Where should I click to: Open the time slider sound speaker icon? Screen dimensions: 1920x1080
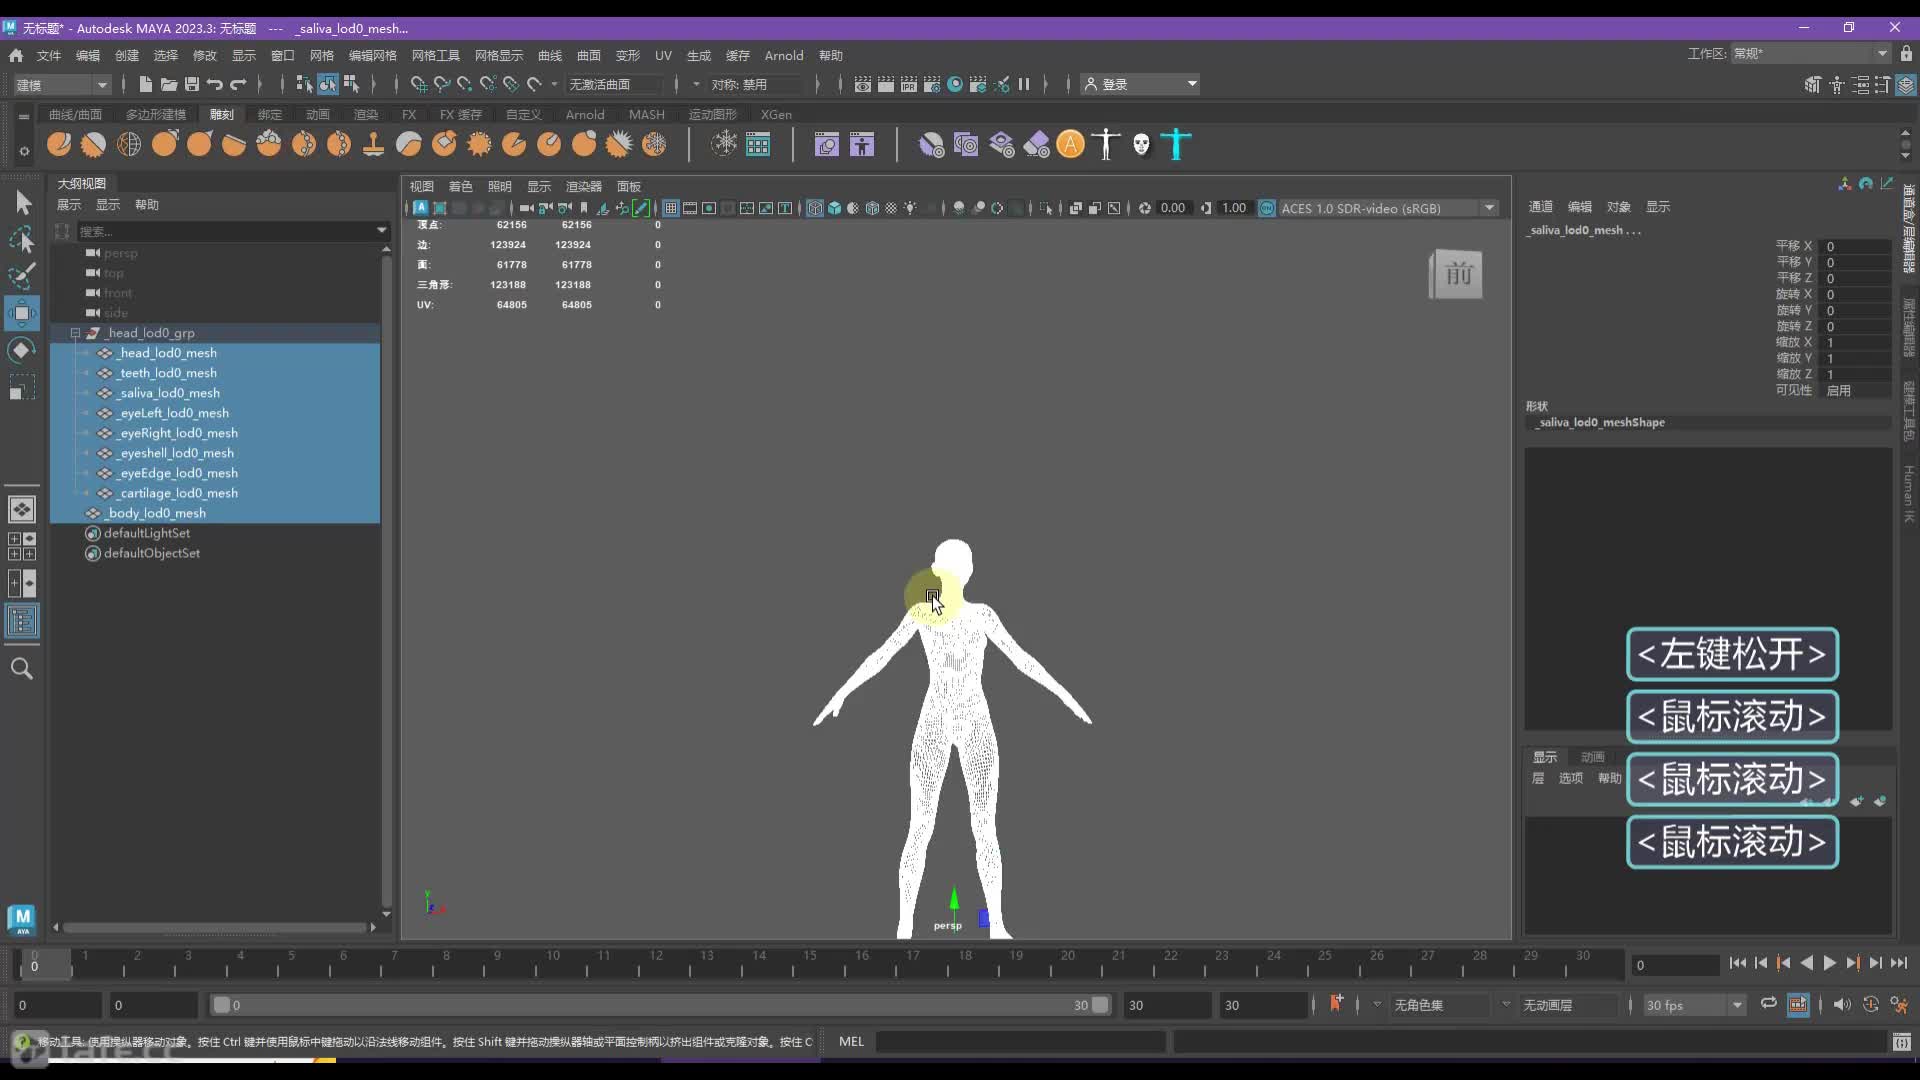pyautogui.click(x=1842, y=1005)
